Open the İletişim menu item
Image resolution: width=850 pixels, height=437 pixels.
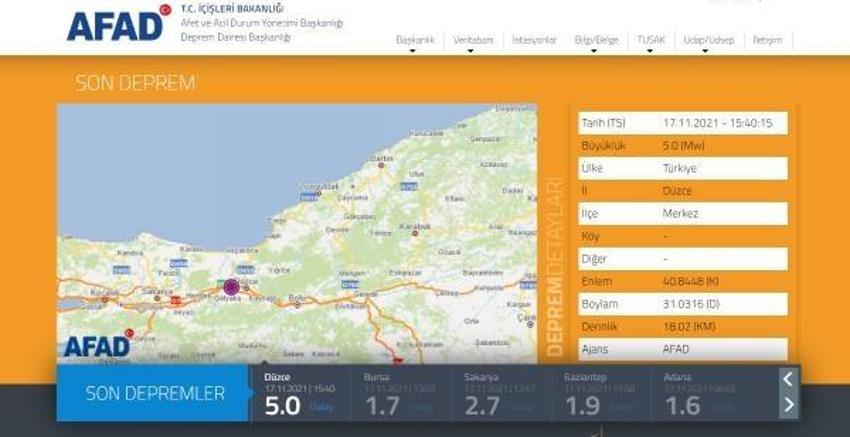coord(768,40)
